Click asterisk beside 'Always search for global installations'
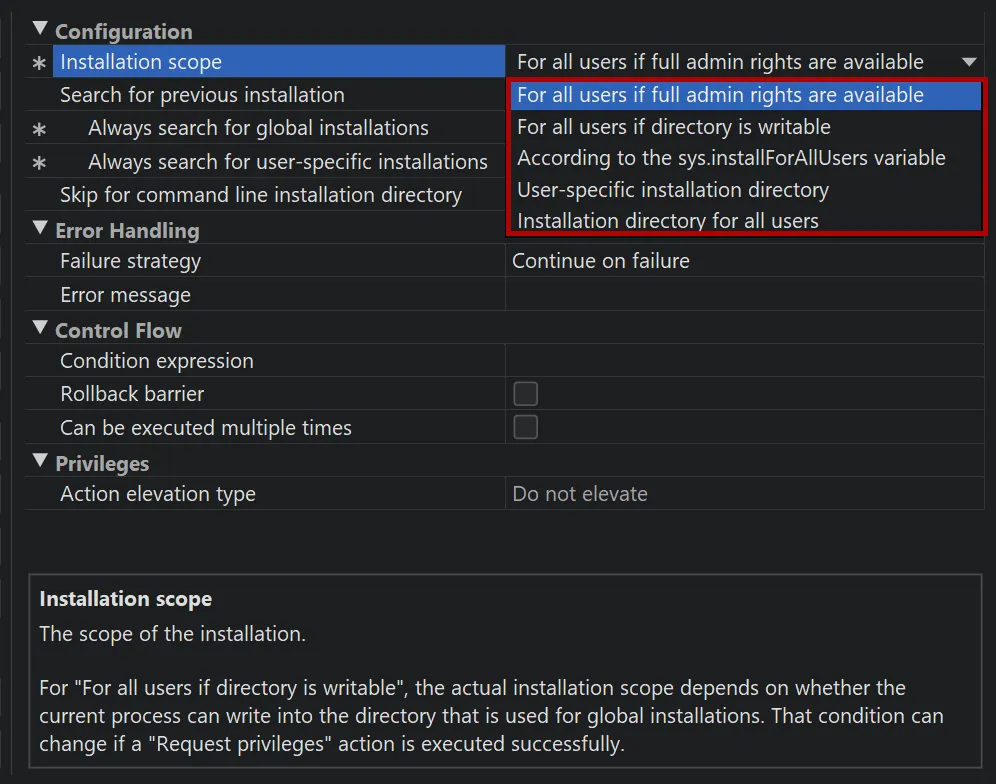The height and width of the screenshot is (784, 996). tap(40, 129)
